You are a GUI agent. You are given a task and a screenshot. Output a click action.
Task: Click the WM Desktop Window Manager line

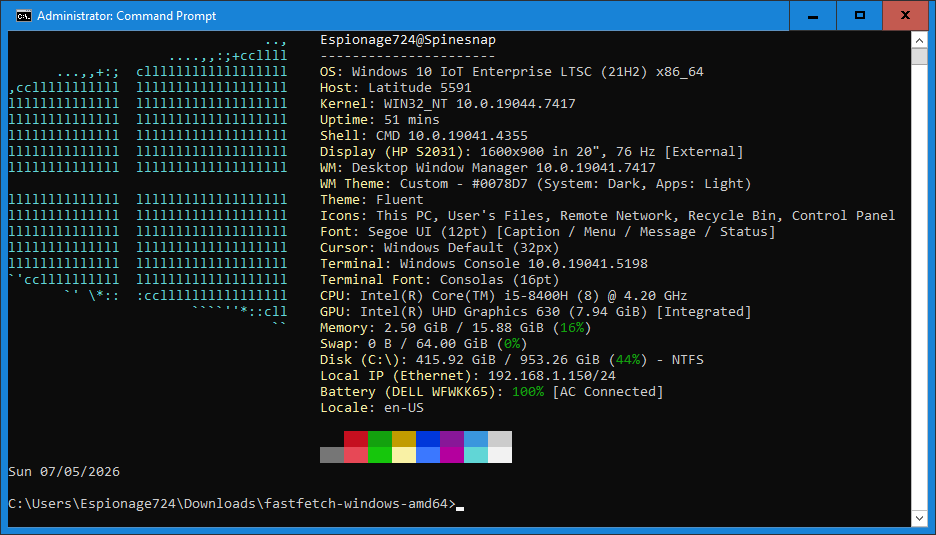tap(488, 168)
